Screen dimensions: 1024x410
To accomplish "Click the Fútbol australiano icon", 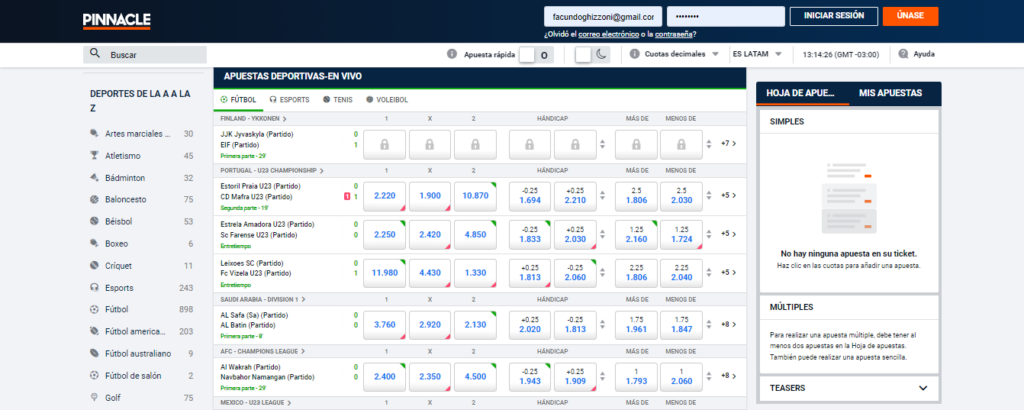I will click(94, 353).
